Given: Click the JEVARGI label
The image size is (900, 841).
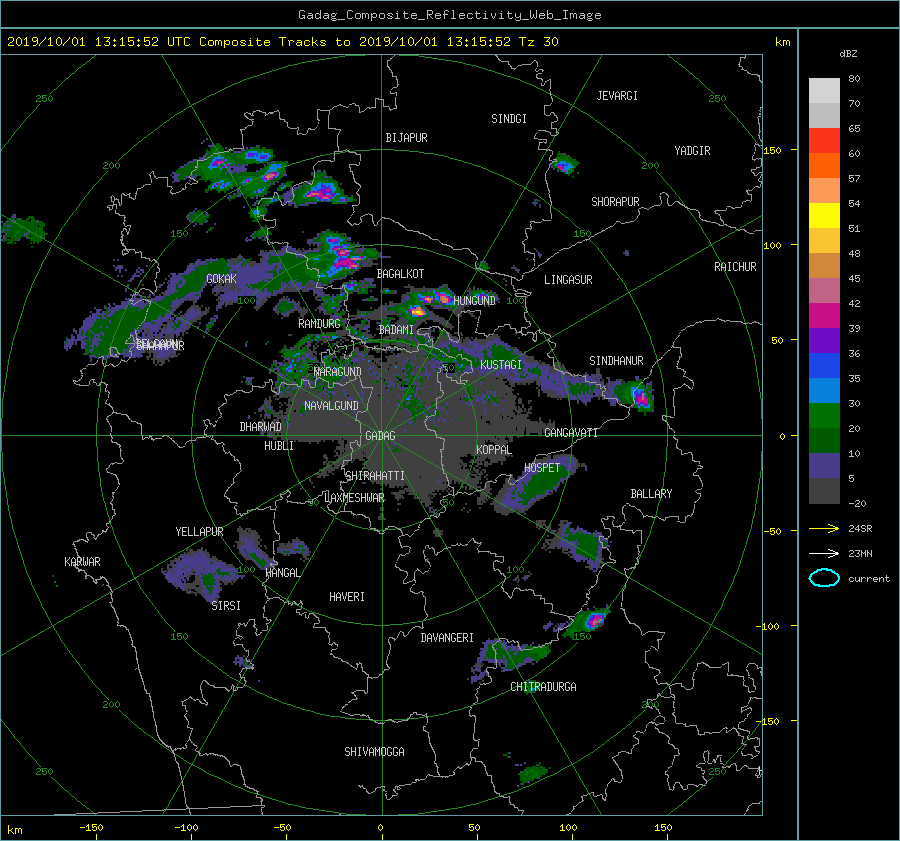Looking at the screenshot, I should (x=617, y=96).
